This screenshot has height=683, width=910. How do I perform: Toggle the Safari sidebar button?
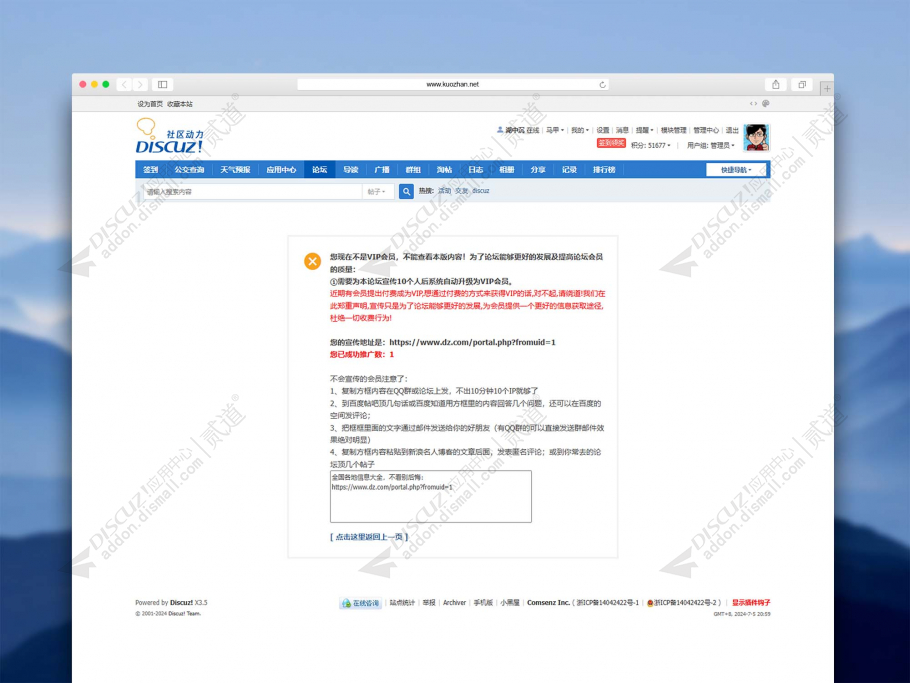coord(162,85)
